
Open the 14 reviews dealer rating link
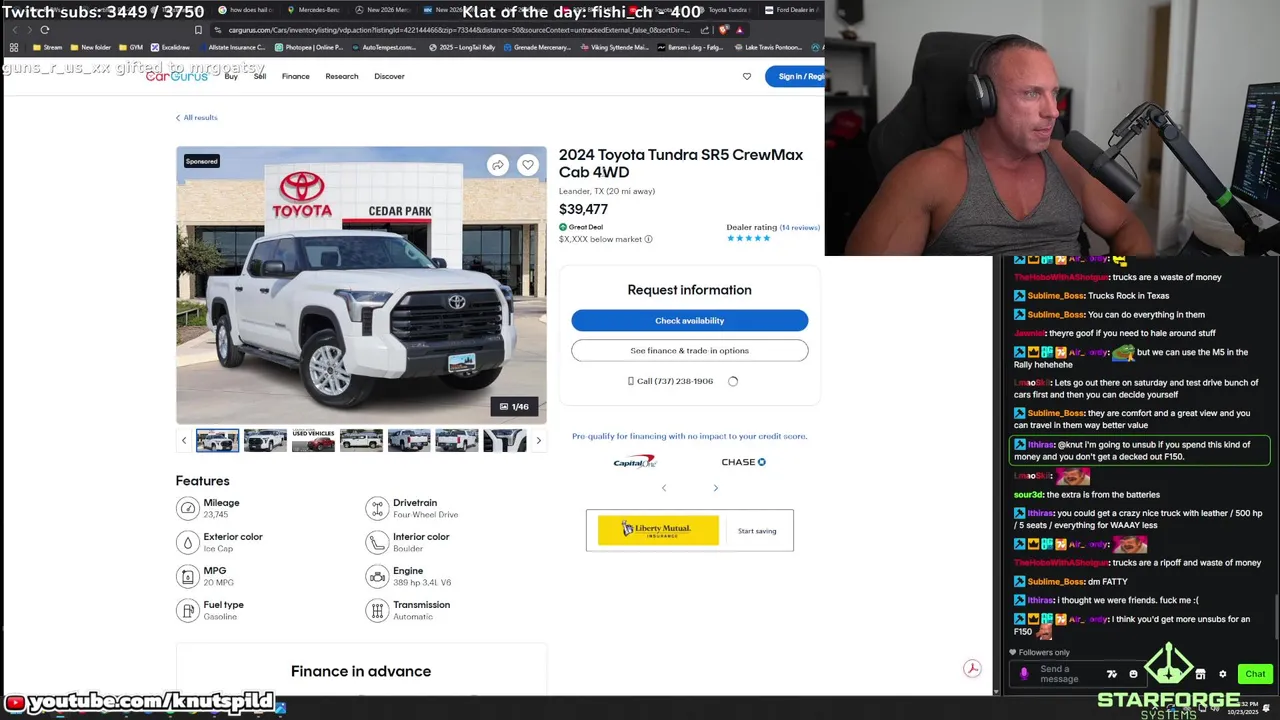[799, 227]
